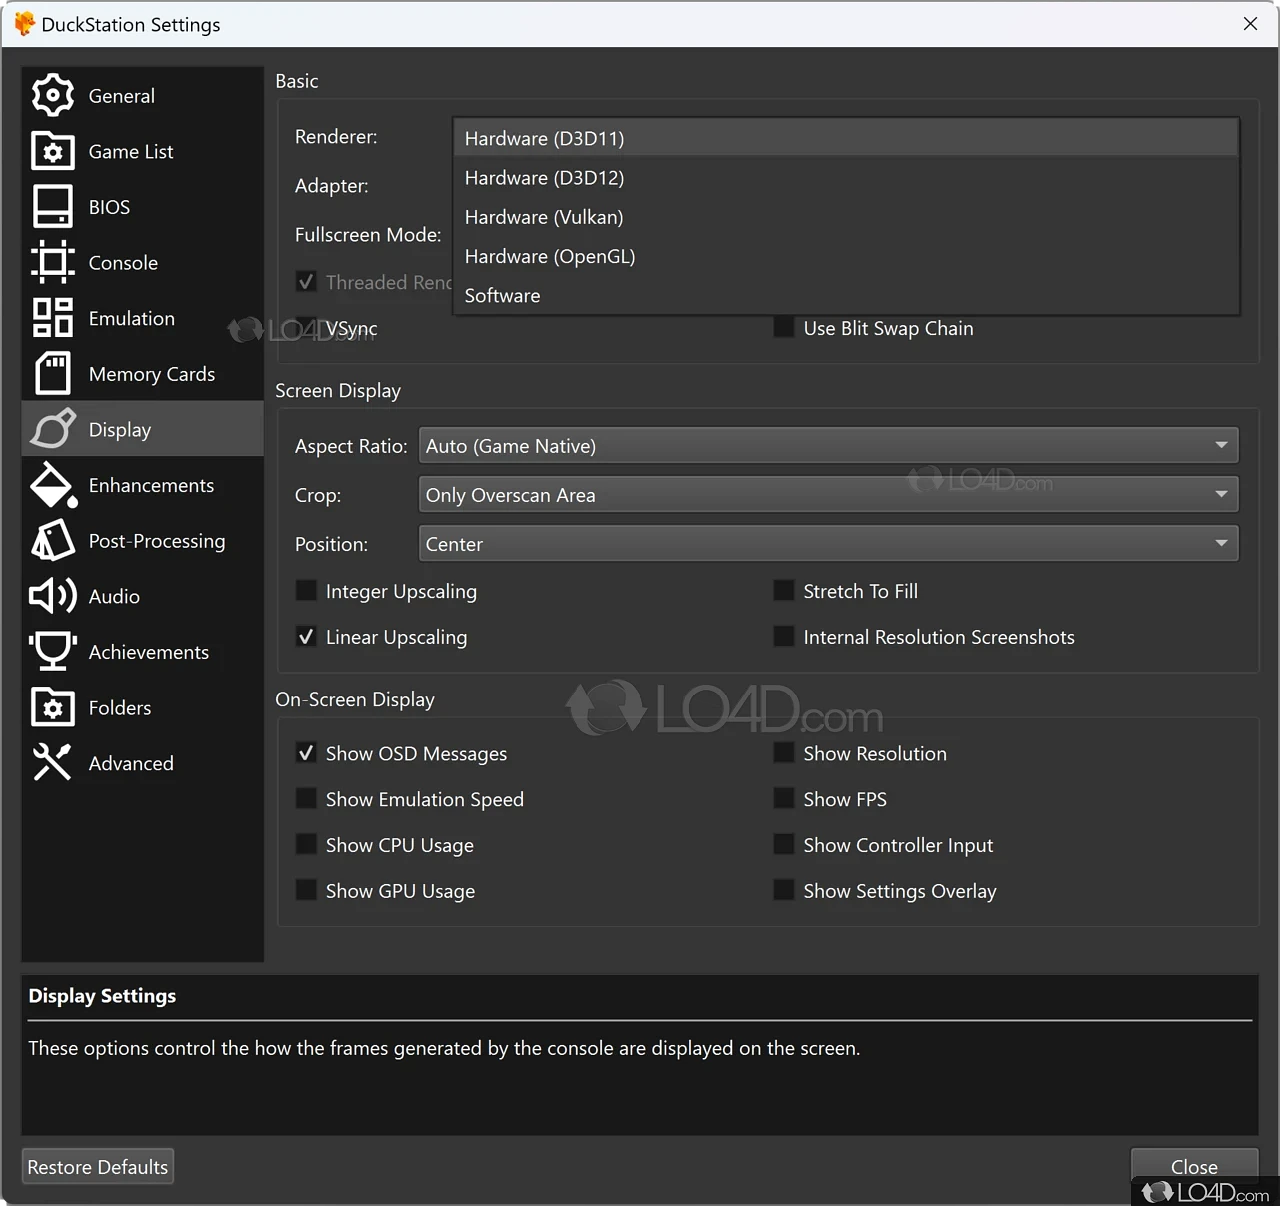Open Enhancements settings label

point(151,485)
